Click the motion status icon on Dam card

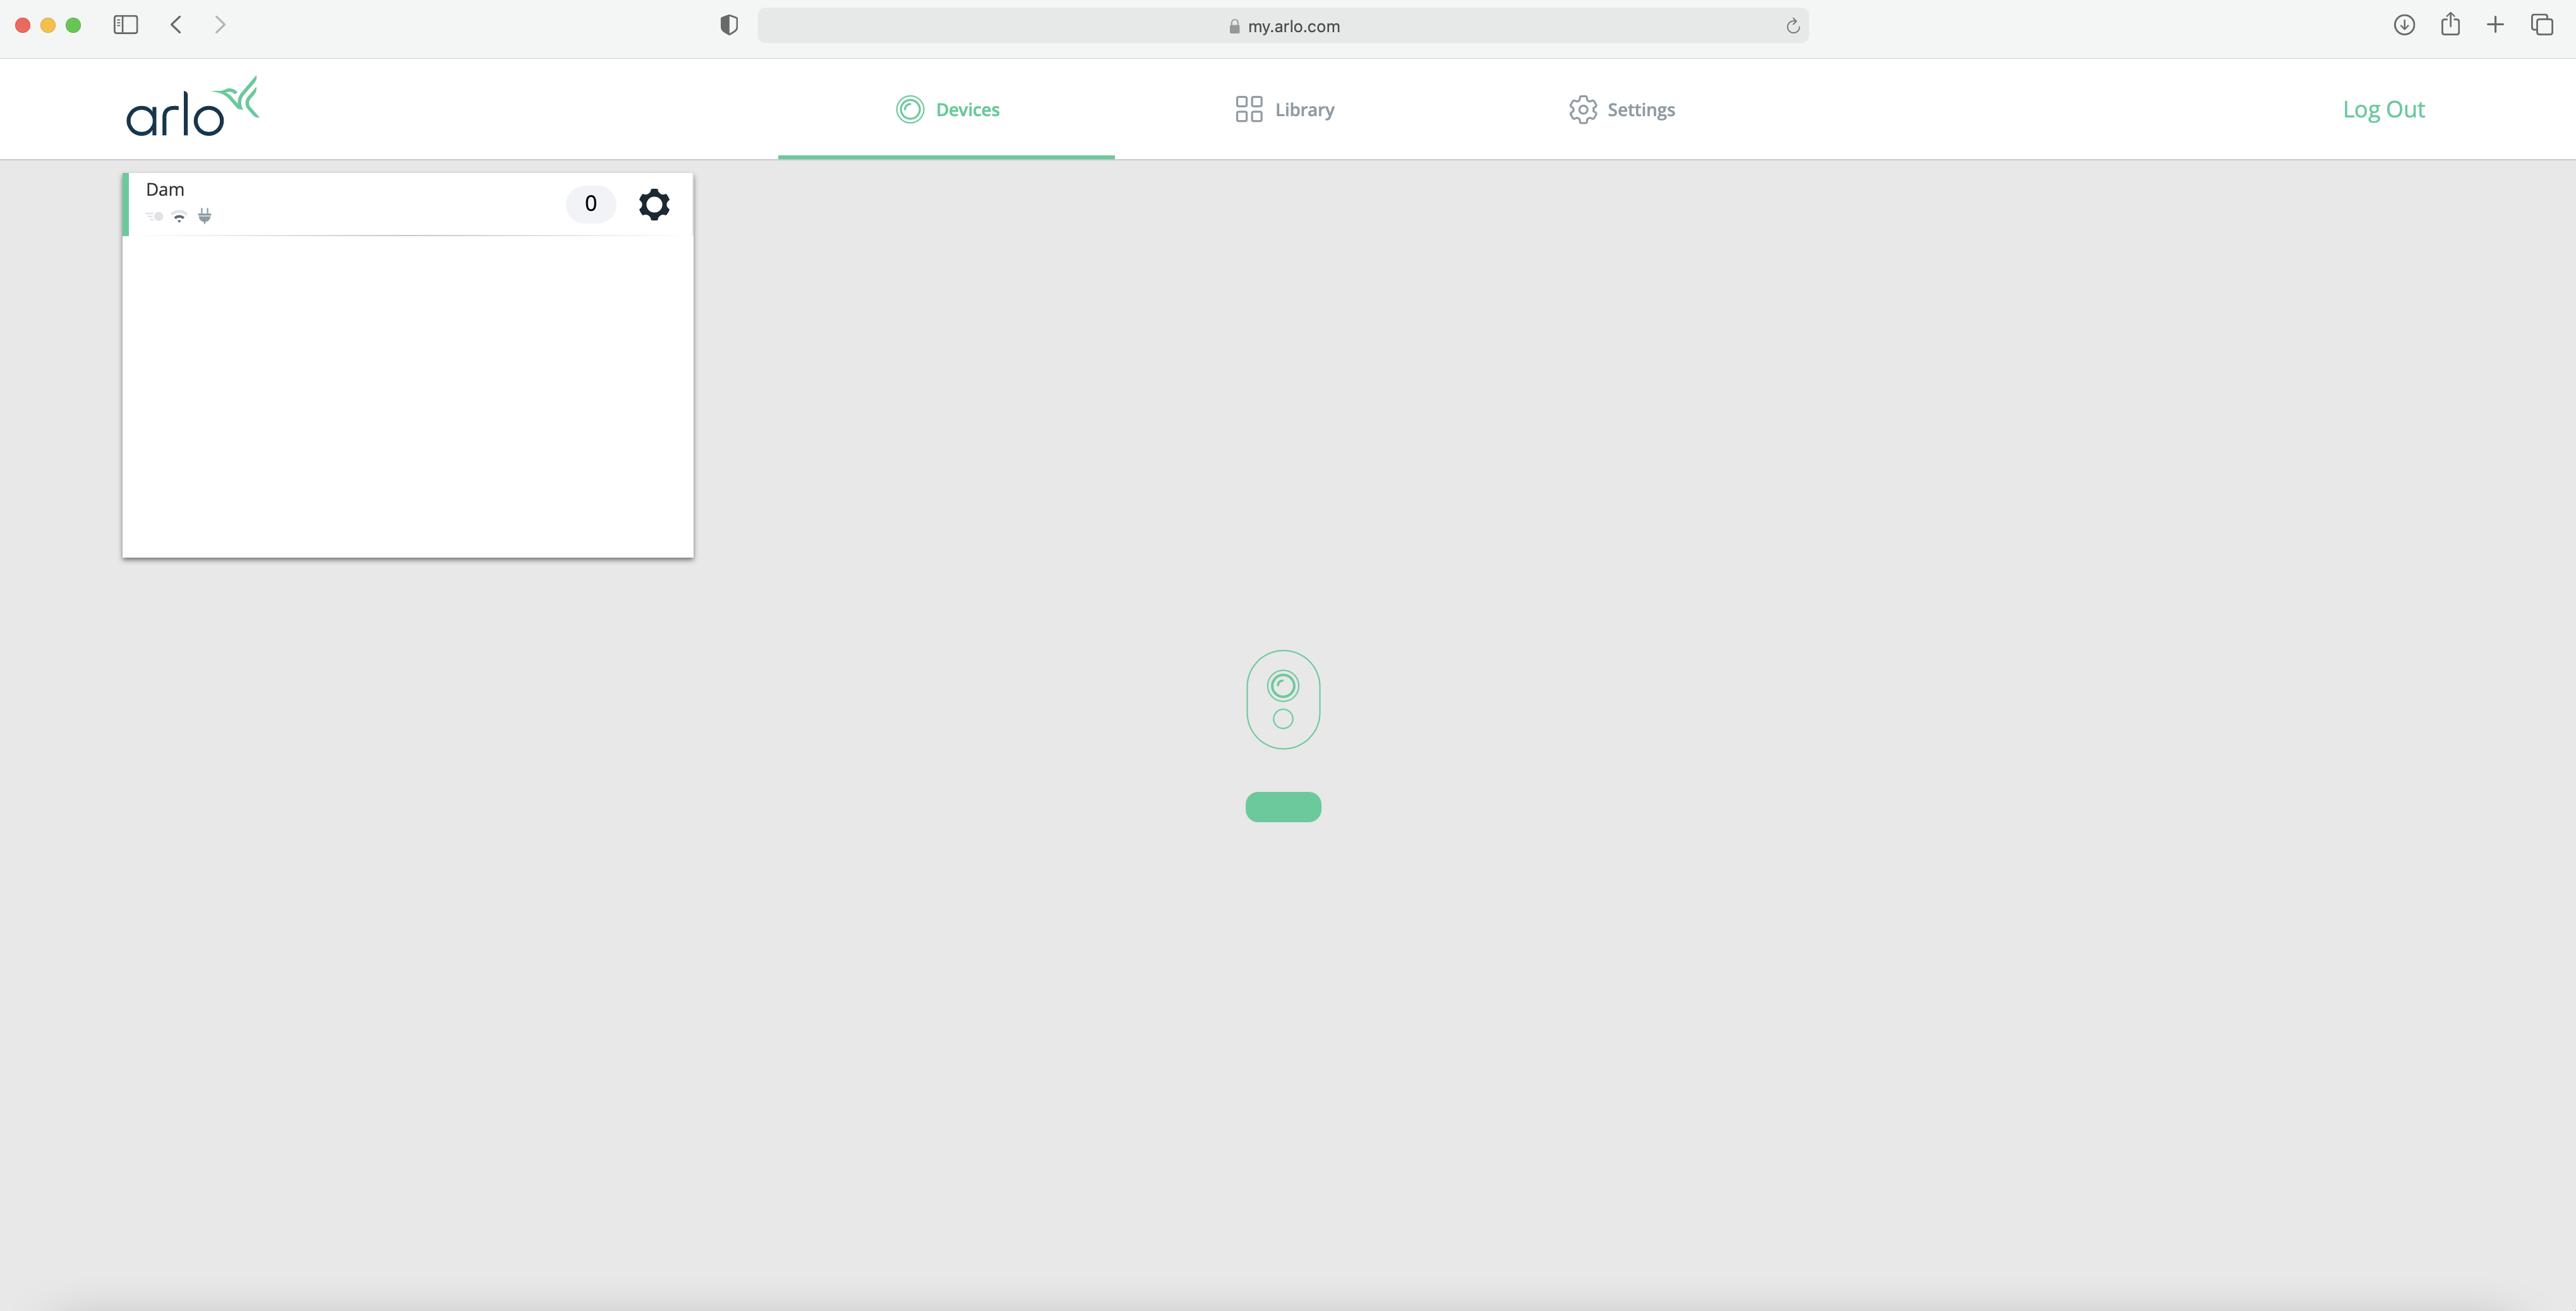(154, 216)
